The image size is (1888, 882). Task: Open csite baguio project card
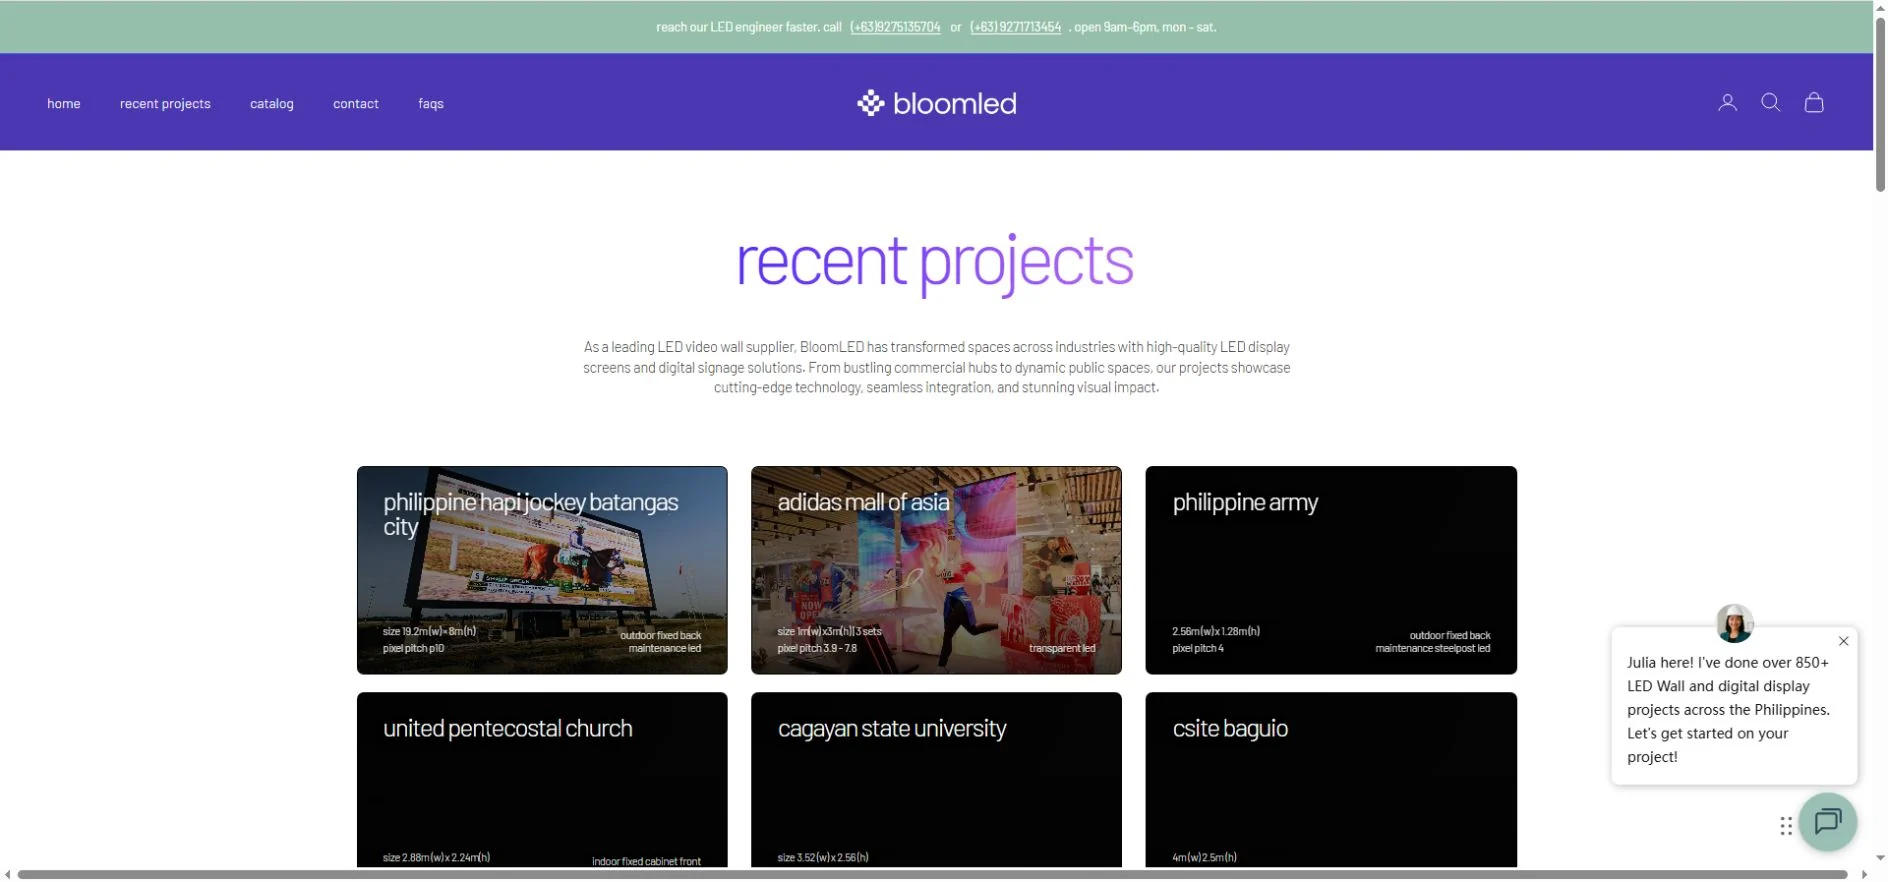click(1331, 779)
